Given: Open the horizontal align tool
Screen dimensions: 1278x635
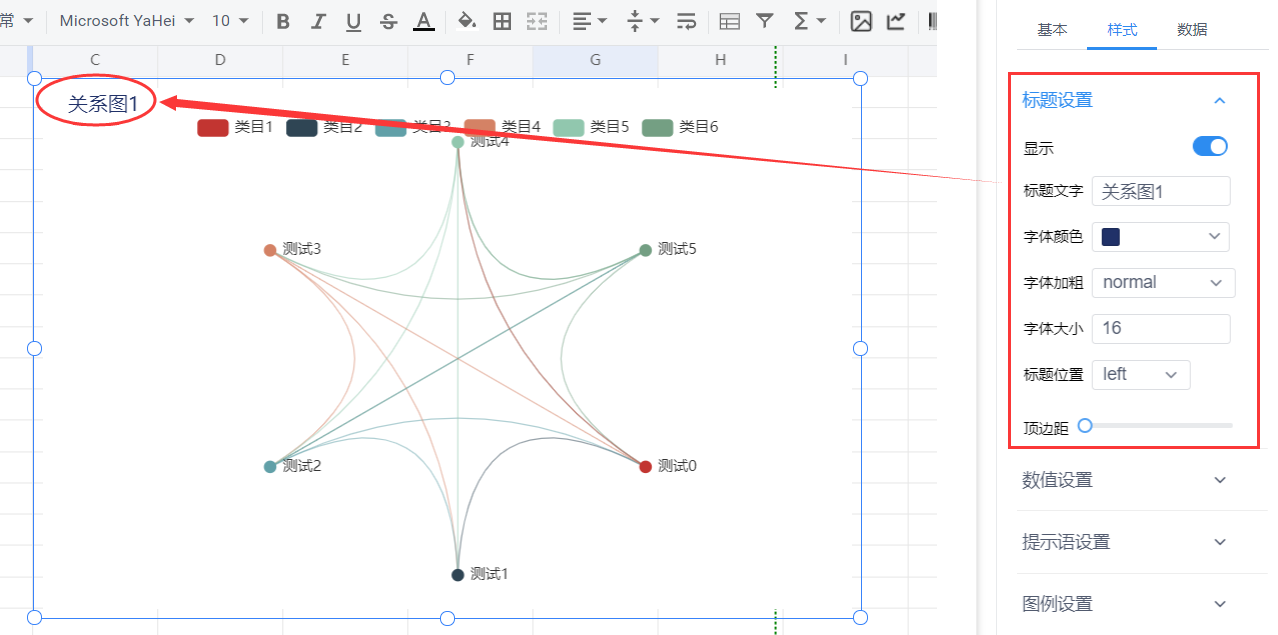Looking at the screenshot, I should click(x=582, y=21).
